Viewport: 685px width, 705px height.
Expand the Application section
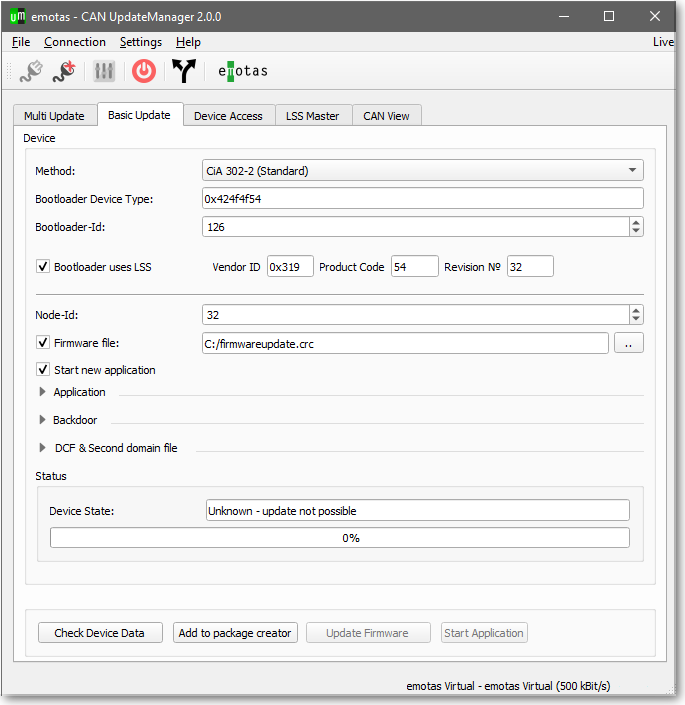[x=42, y=392]
